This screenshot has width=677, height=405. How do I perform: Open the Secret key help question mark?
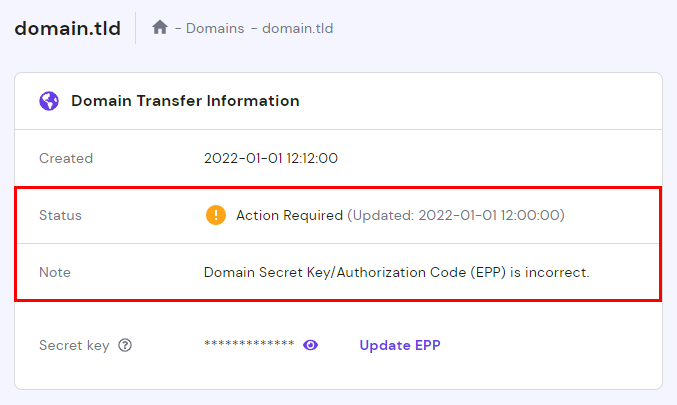125,346
